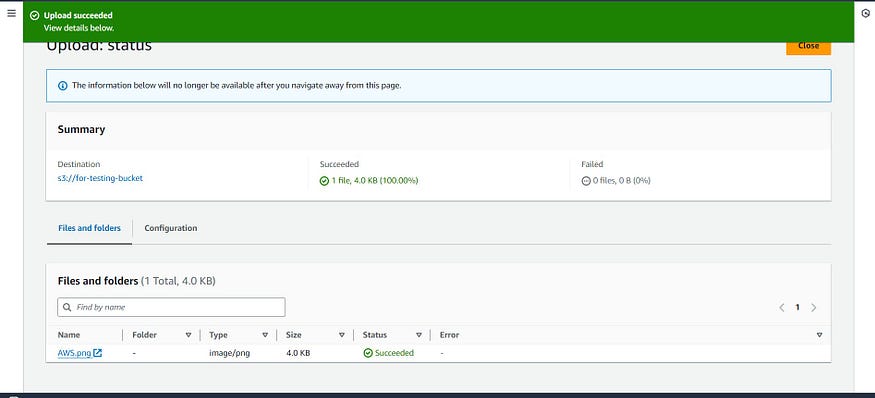Click the green check icon beside Upload succeeded
Image resolution: width=875 pixels, height=398 pixels.
pos(35,16)
